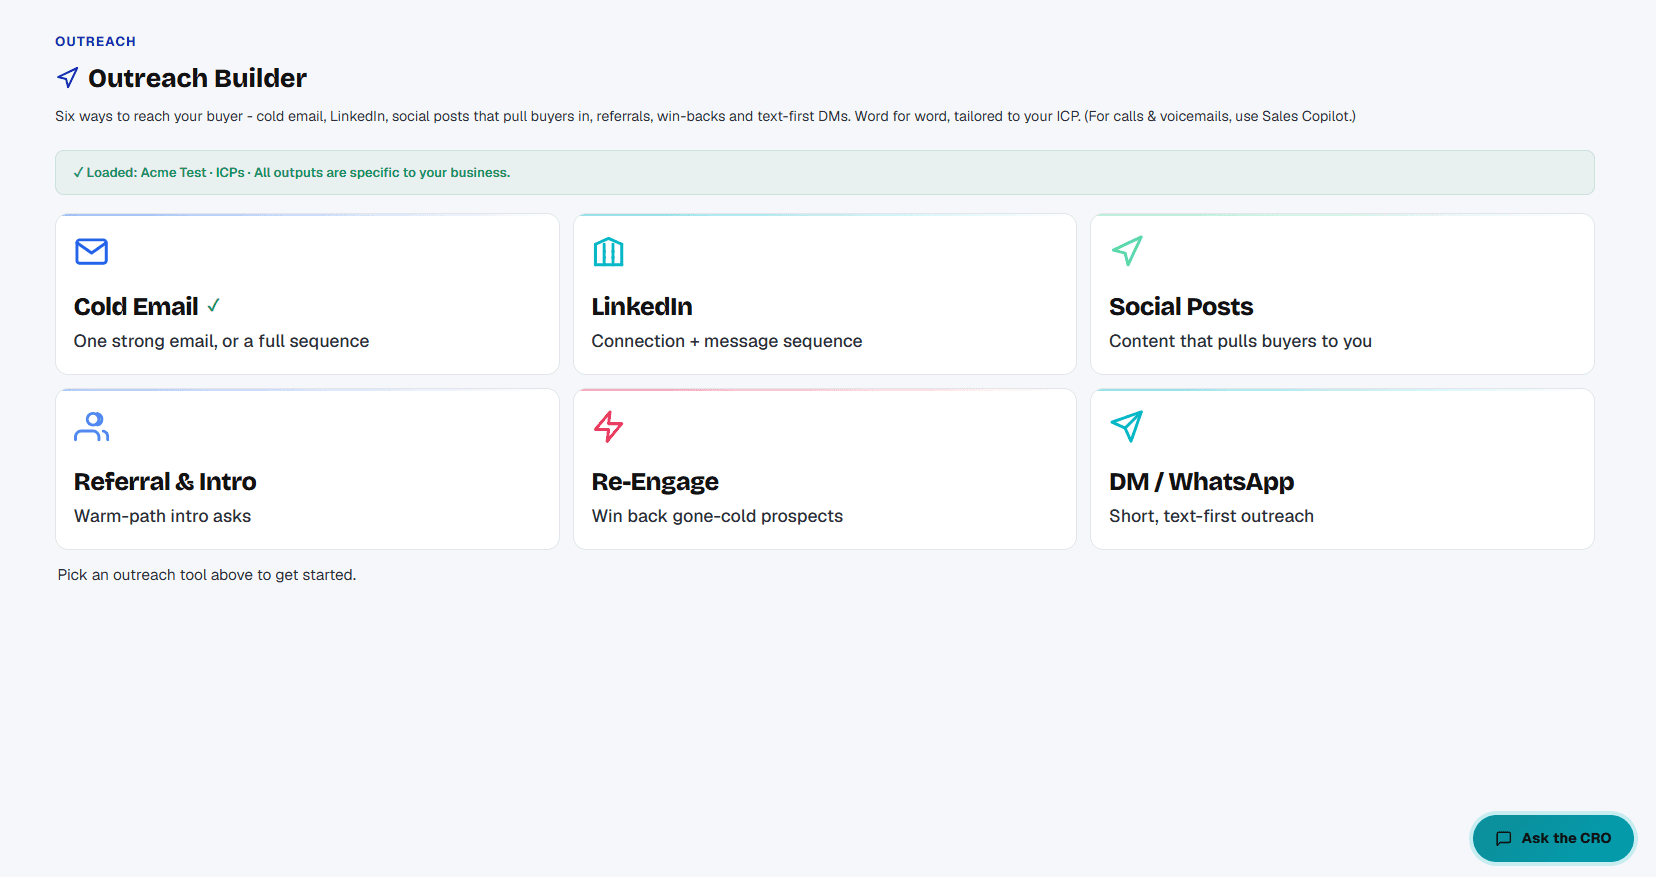Click the Outreach Builder heading text
Screen dimensions: 1656x877
(197, 78)
